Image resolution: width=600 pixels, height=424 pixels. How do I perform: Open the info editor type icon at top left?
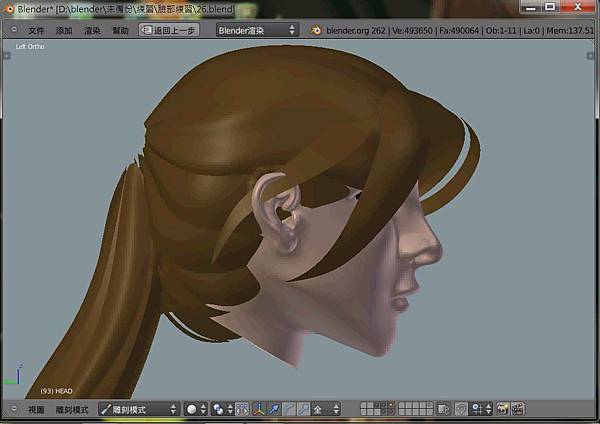click(x=12, y=30)
